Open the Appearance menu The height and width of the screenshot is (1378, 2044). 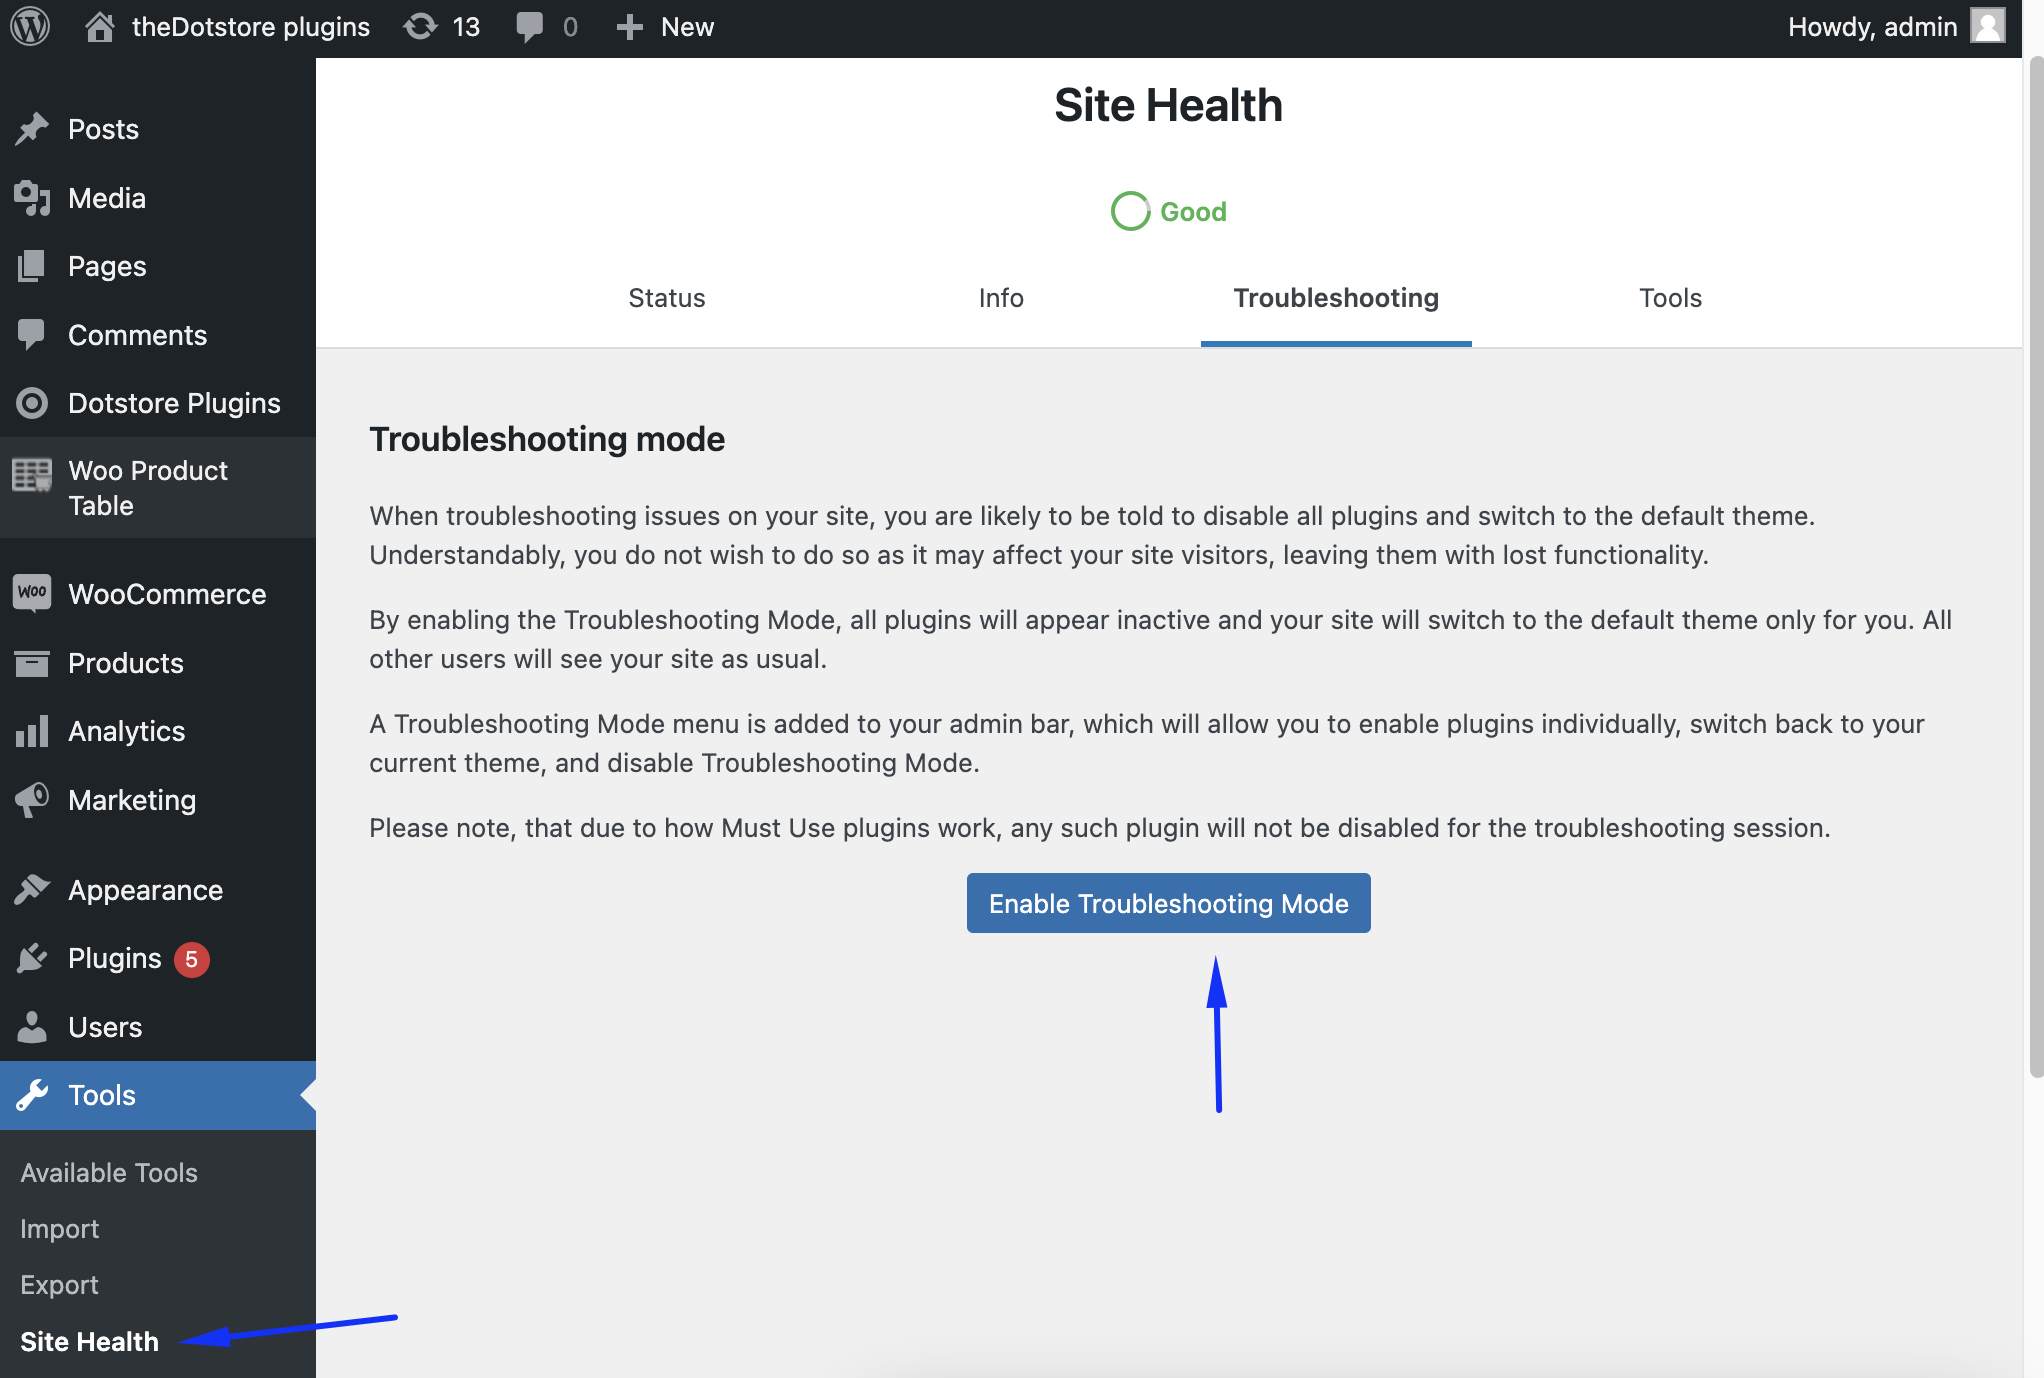tap(158, 890)
